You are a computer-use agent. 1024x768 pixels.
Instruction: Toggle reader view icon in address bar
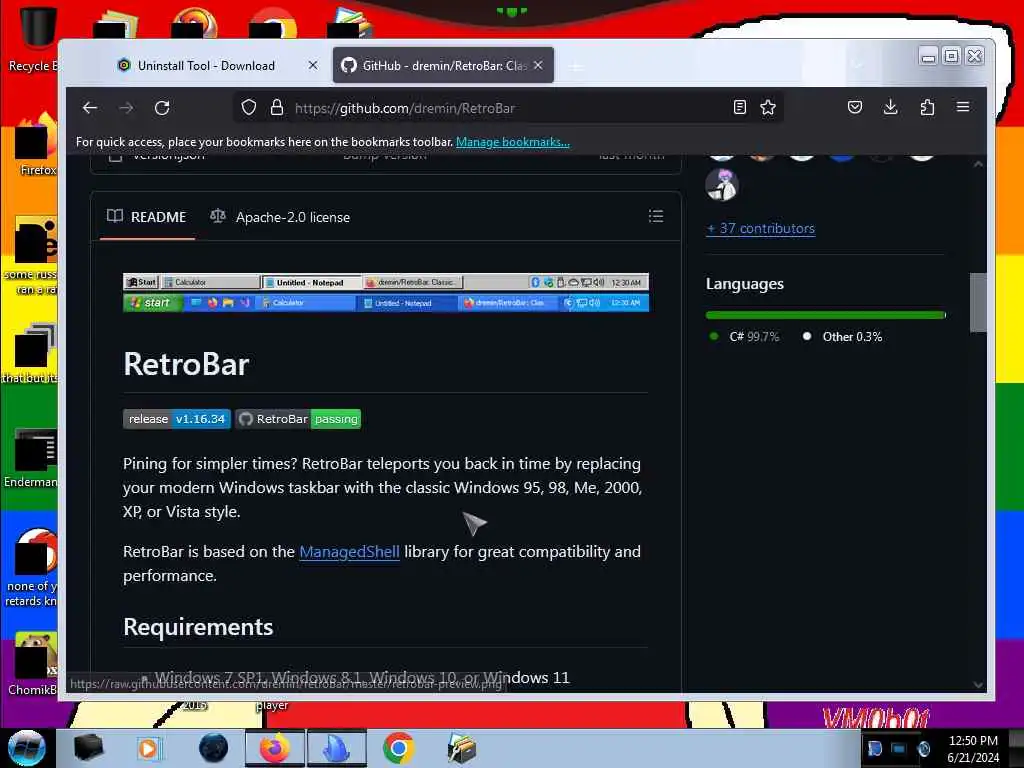click(739, 108)
